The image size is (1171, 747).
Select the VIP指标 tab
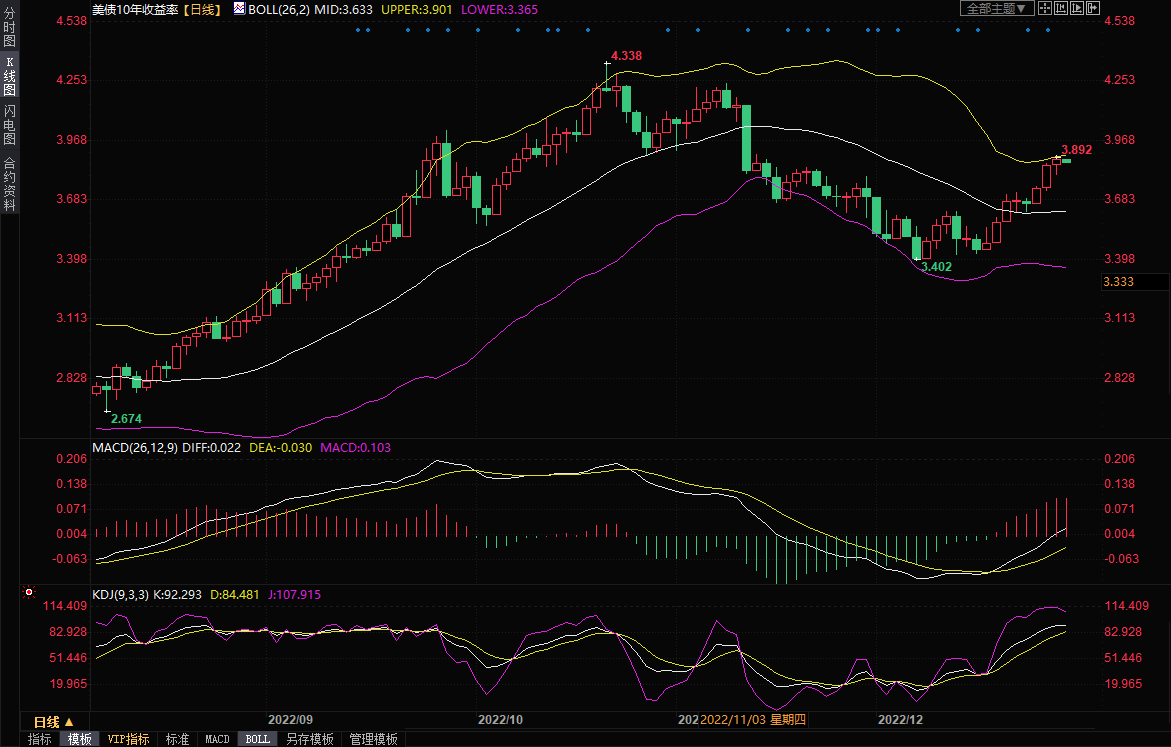click(x=129, y=739)
